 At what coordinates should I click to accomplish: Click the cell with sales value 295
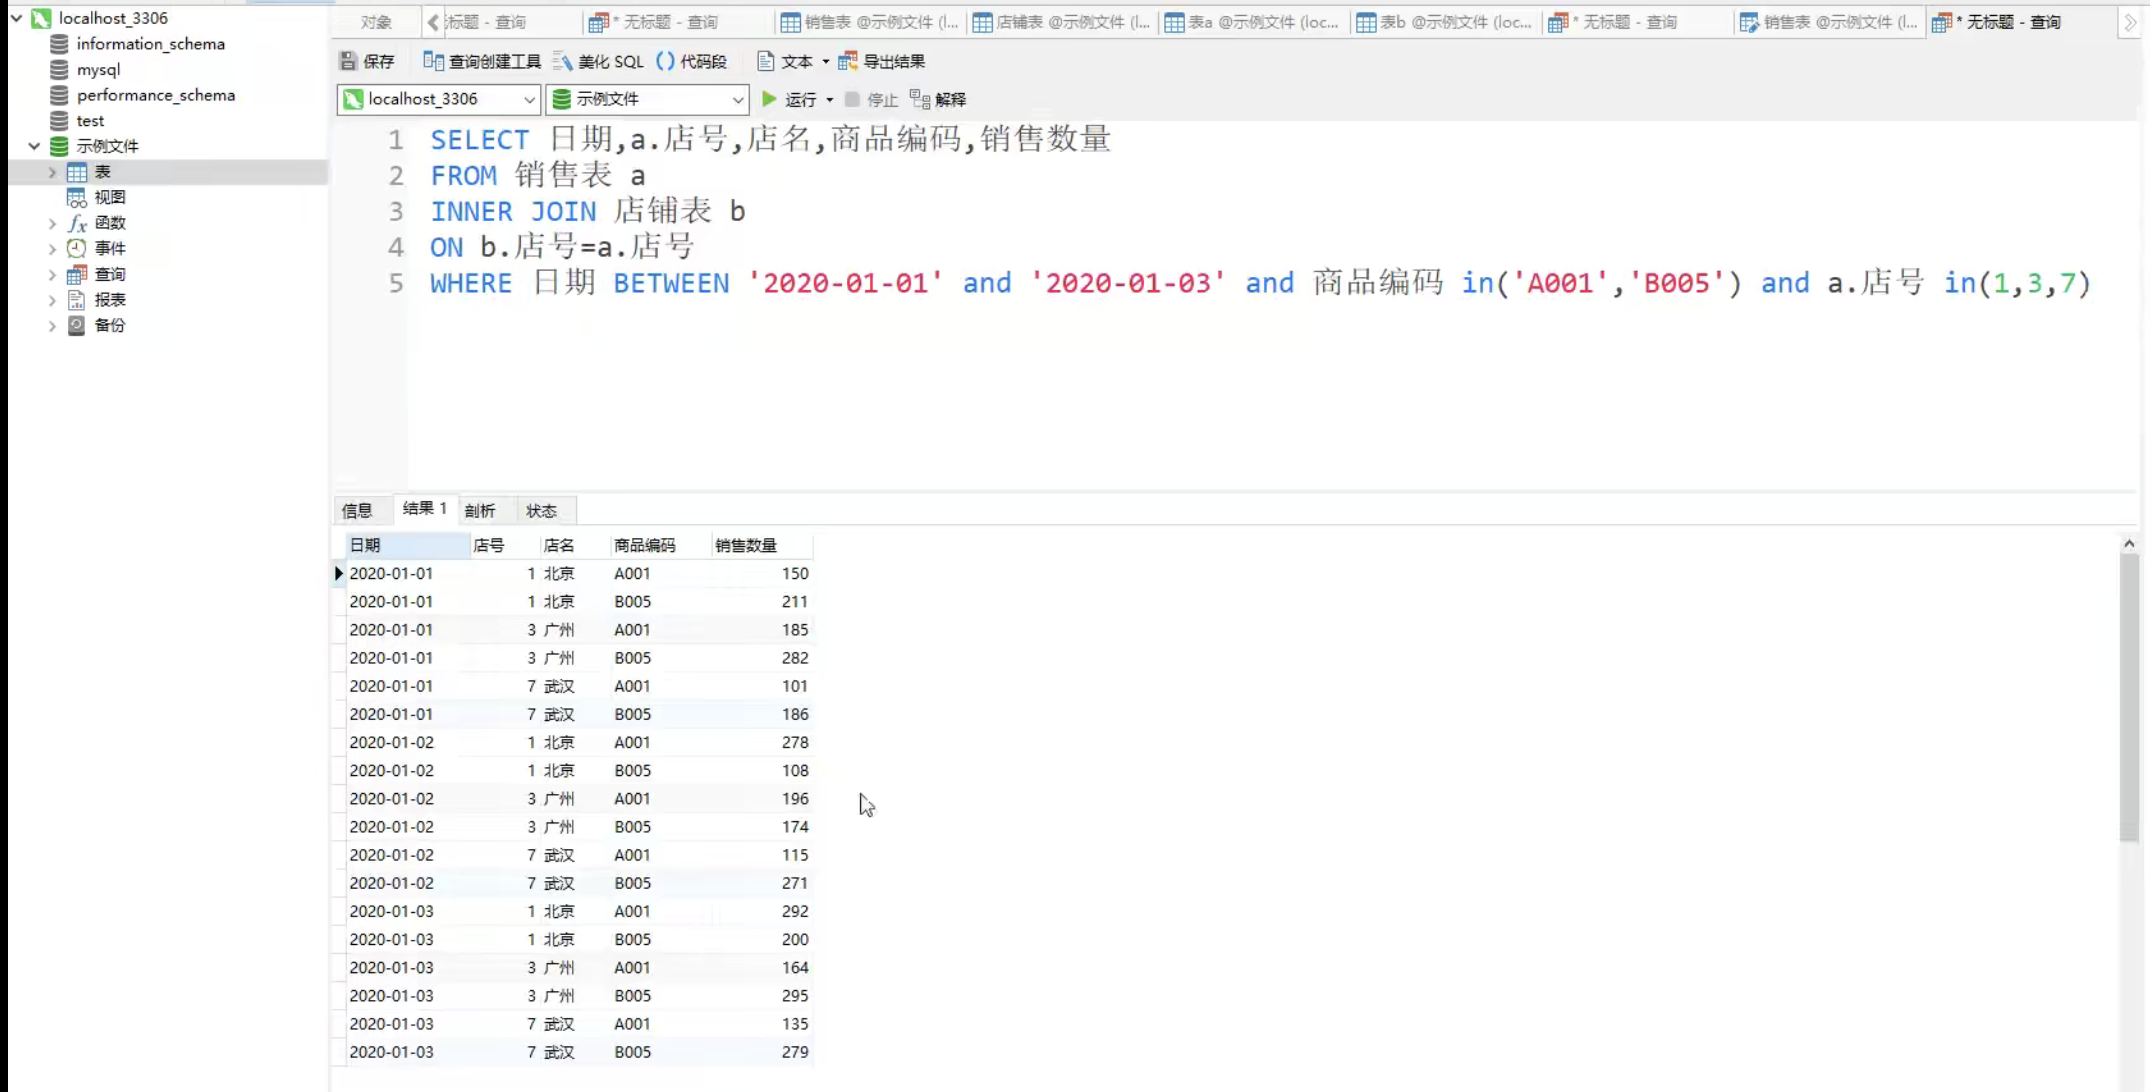[x=761, y=996]
